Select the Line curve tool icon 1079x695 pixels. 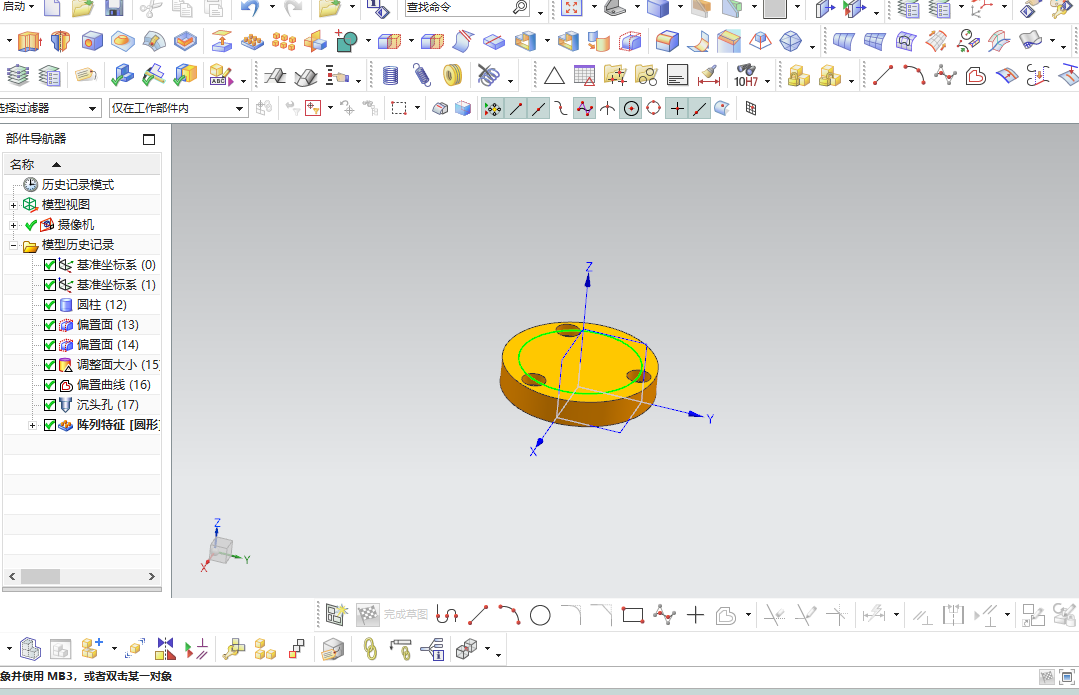pos(882,75)
